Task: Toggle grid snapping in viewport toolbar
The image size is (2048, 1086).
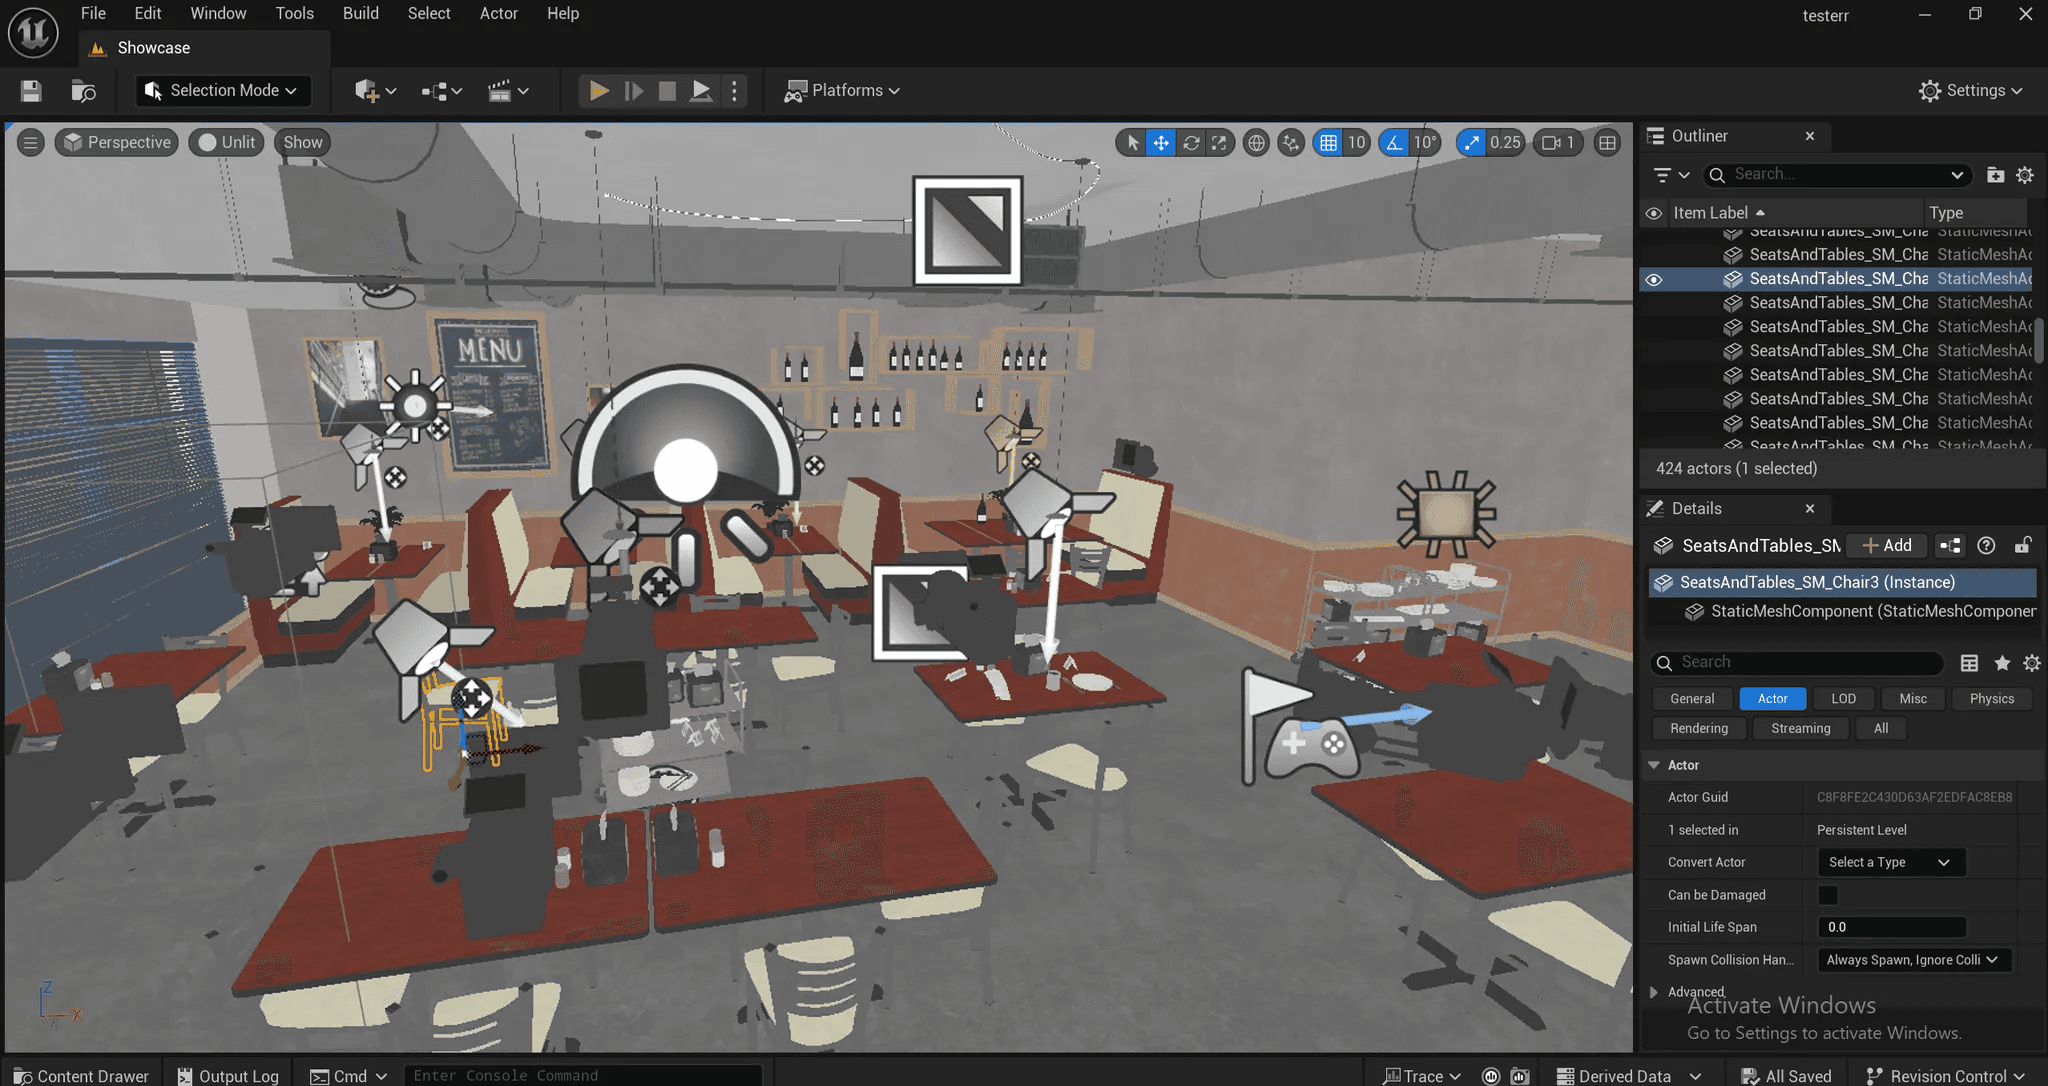Action: click(x=1328, y=143)
